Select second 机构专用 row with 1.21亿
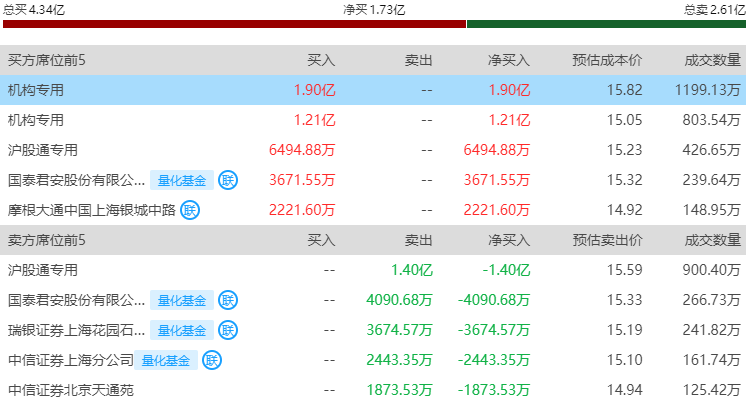 click(x=373, y=120)
